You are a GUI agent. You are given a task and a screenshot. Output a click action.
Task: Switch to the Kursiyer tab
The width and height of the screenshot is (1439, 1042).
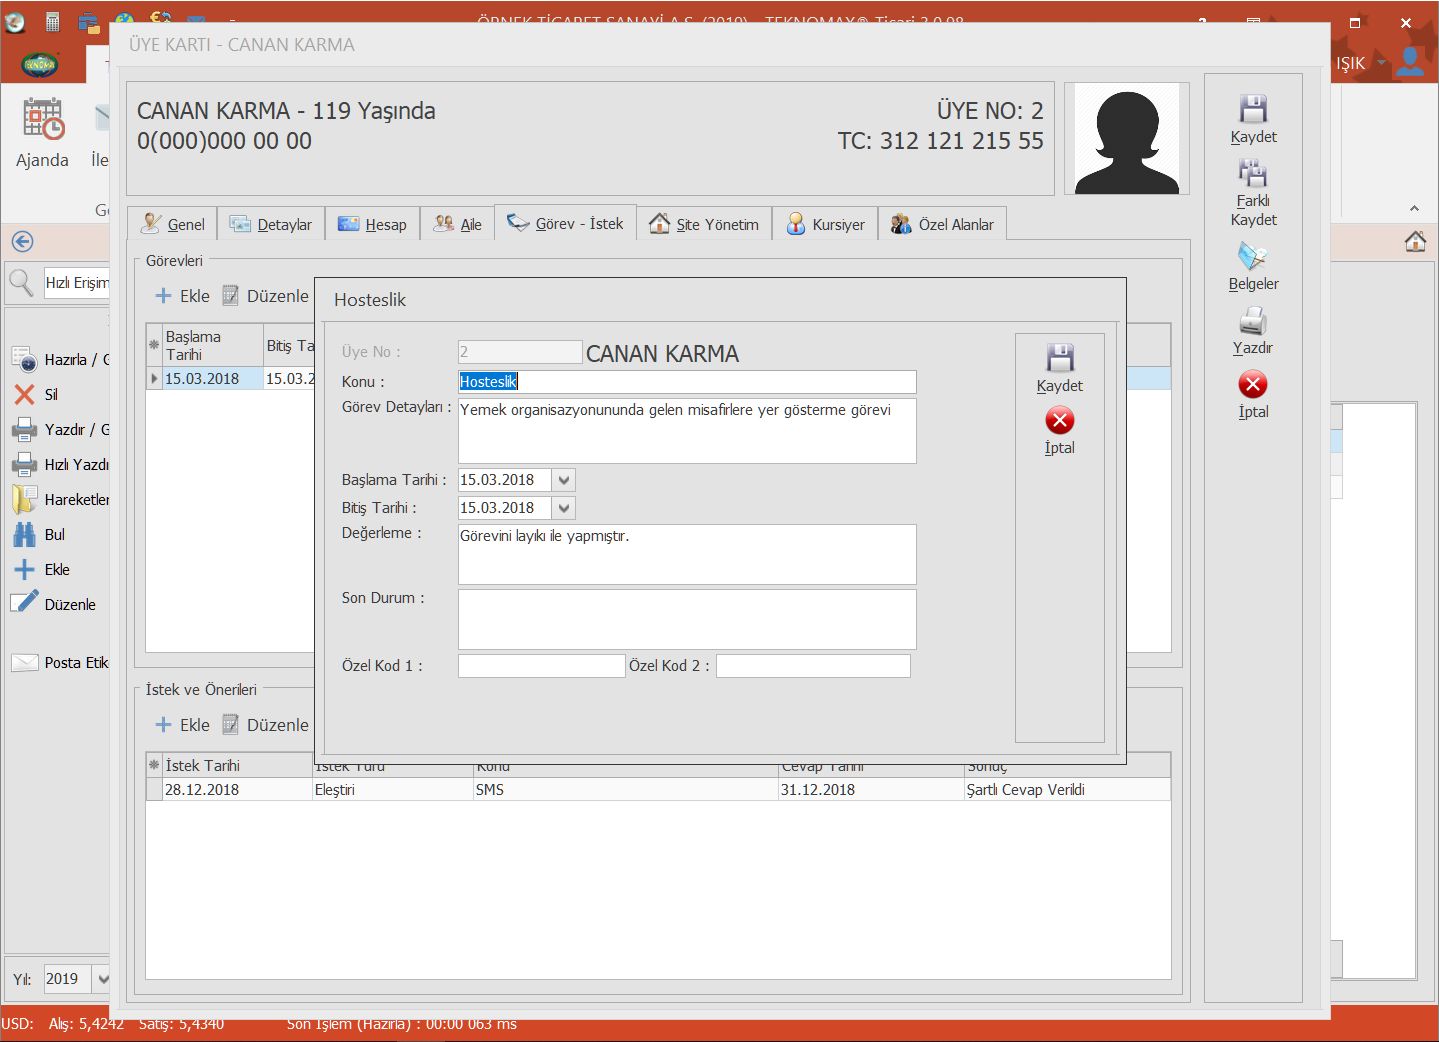[x=825, y=224]
